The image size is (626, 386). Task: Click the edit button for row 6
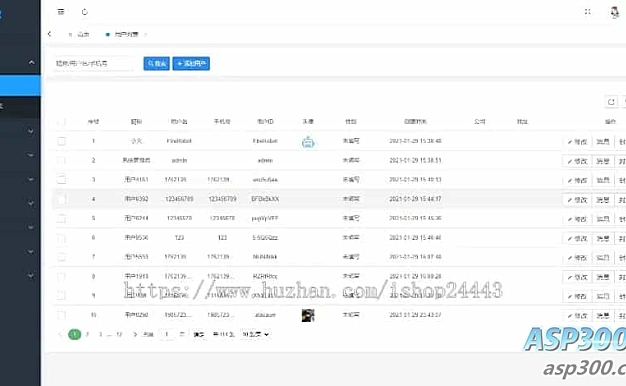pyautogui.click(x=577, y=239)
